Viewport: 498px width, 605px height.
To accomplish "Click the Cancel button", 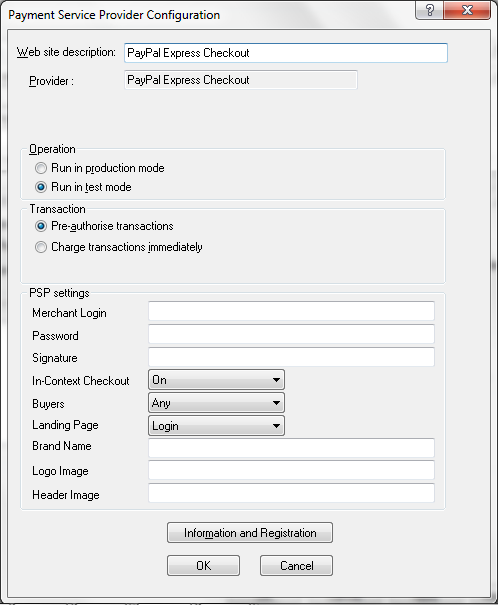I will point(296,566).
